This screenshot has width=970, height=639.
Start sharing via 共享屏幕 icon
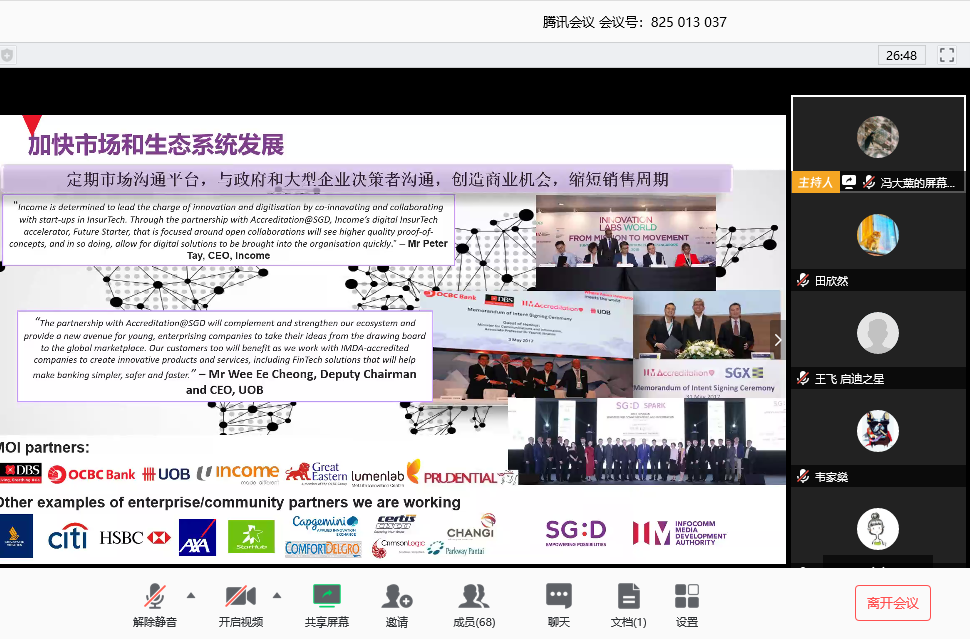pyautogui.click(x=327, y=605)
